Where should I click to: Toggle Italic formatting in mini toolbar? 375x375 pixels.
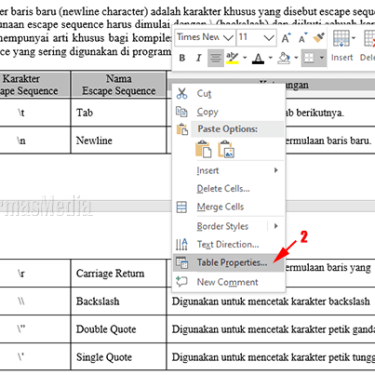[199, 58]
